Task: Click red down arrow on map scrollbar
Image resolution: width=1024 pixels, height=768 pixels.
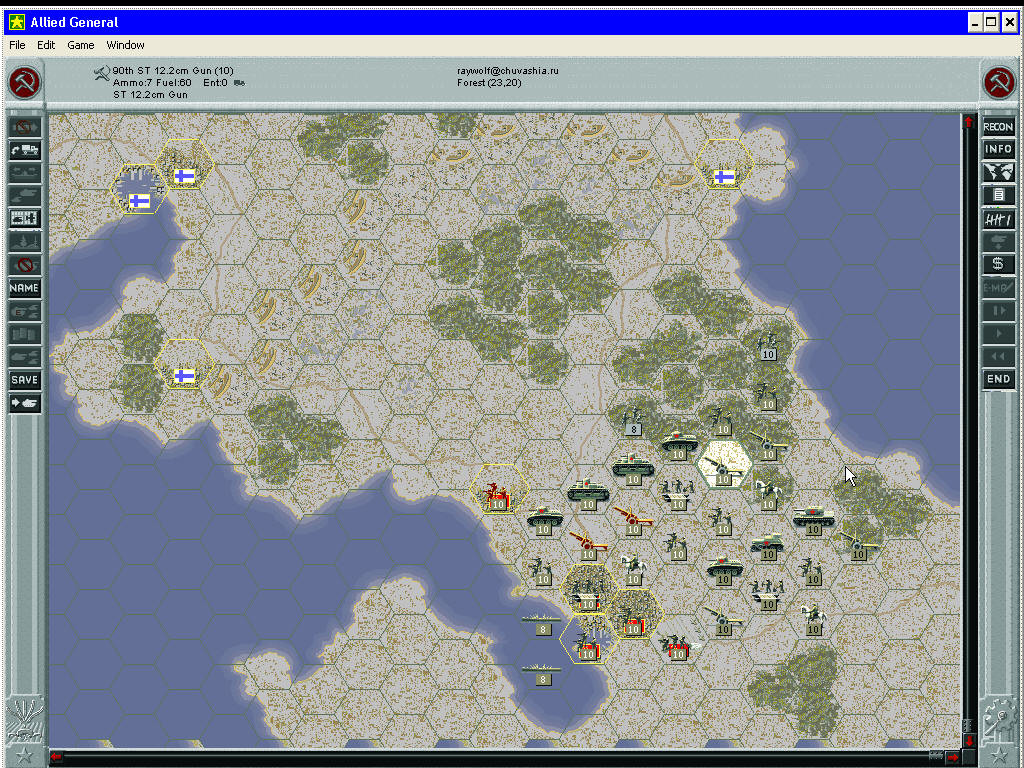Action: pyautogui.click(x=968, y=741)
